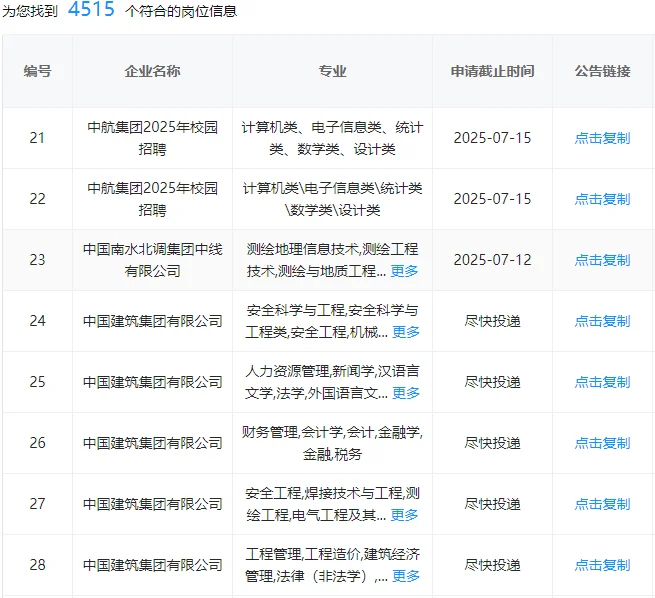This screenshot has width=655, height=598.
Task: Click deadline 2025-07-15 in row 22
Action: pos(493,199)
